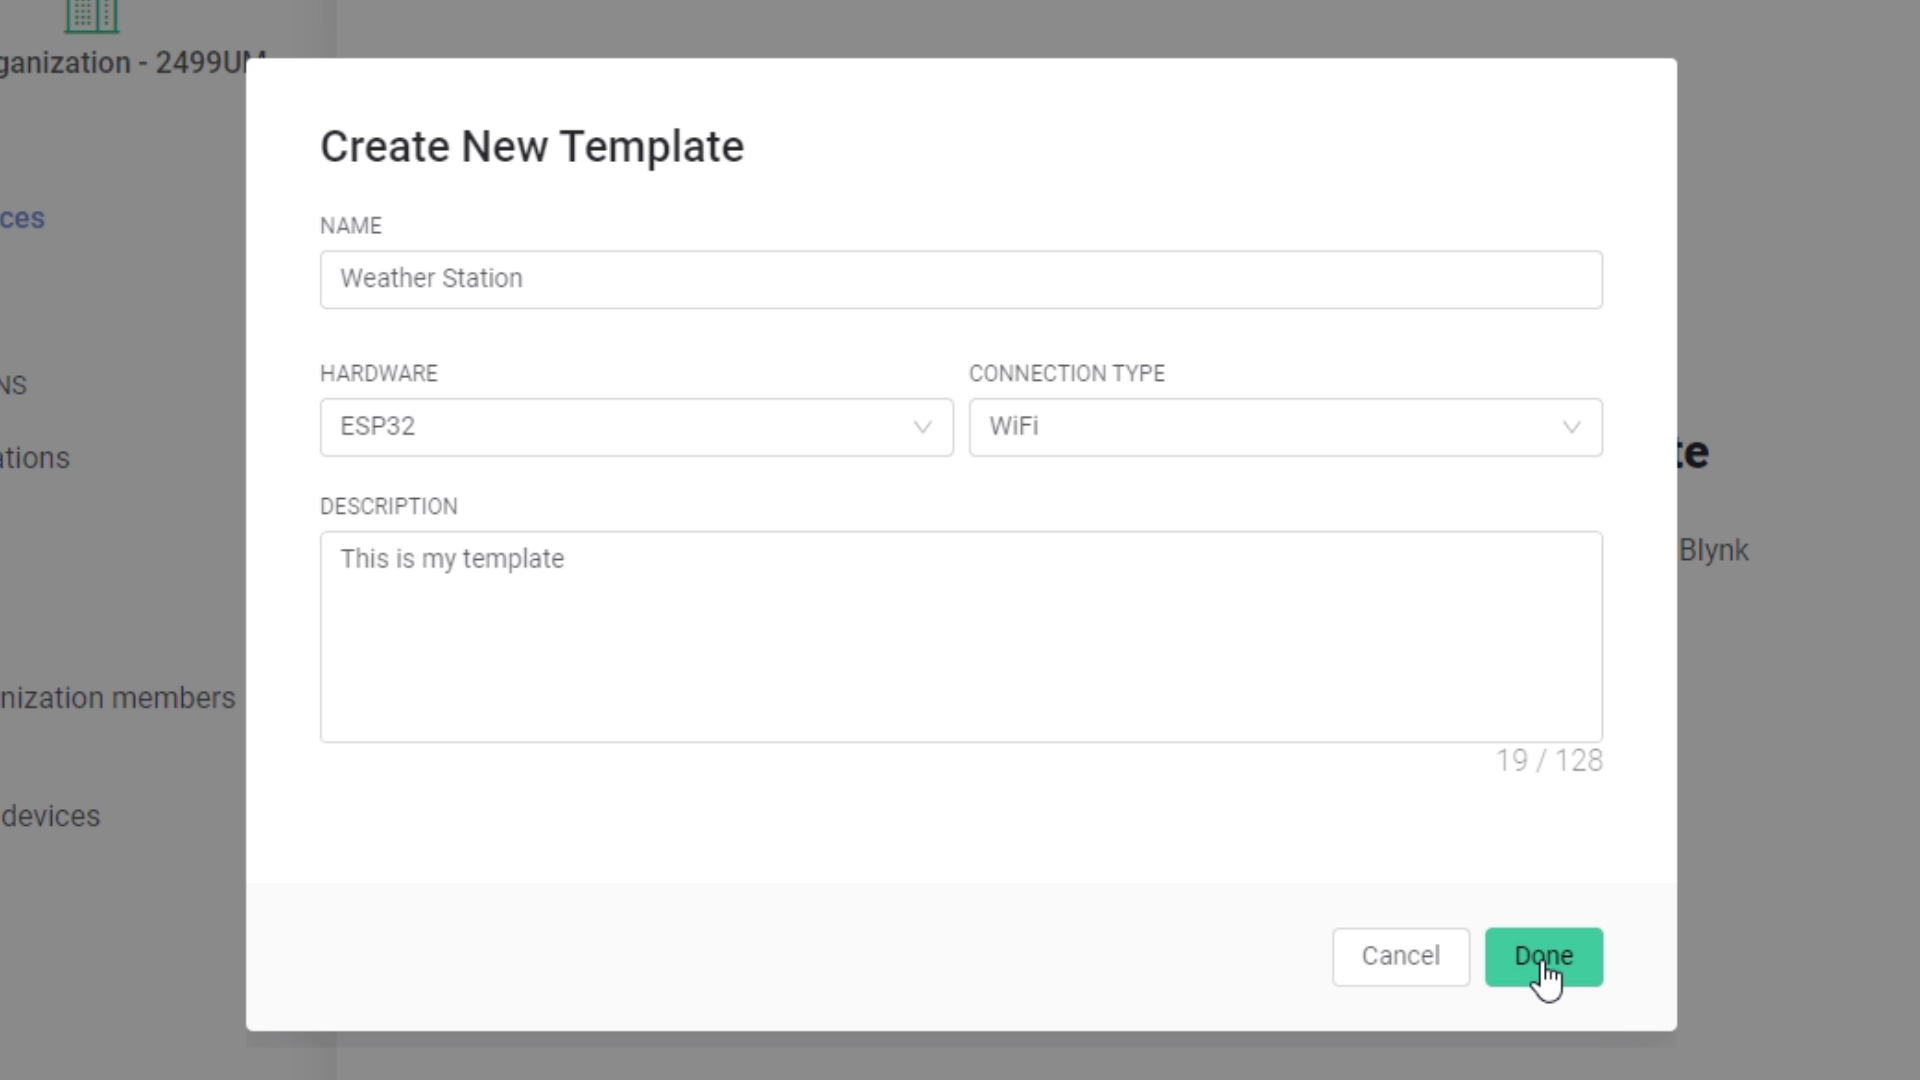
Task: Click the Weather Station name field
Action: (x=960, y=279)
